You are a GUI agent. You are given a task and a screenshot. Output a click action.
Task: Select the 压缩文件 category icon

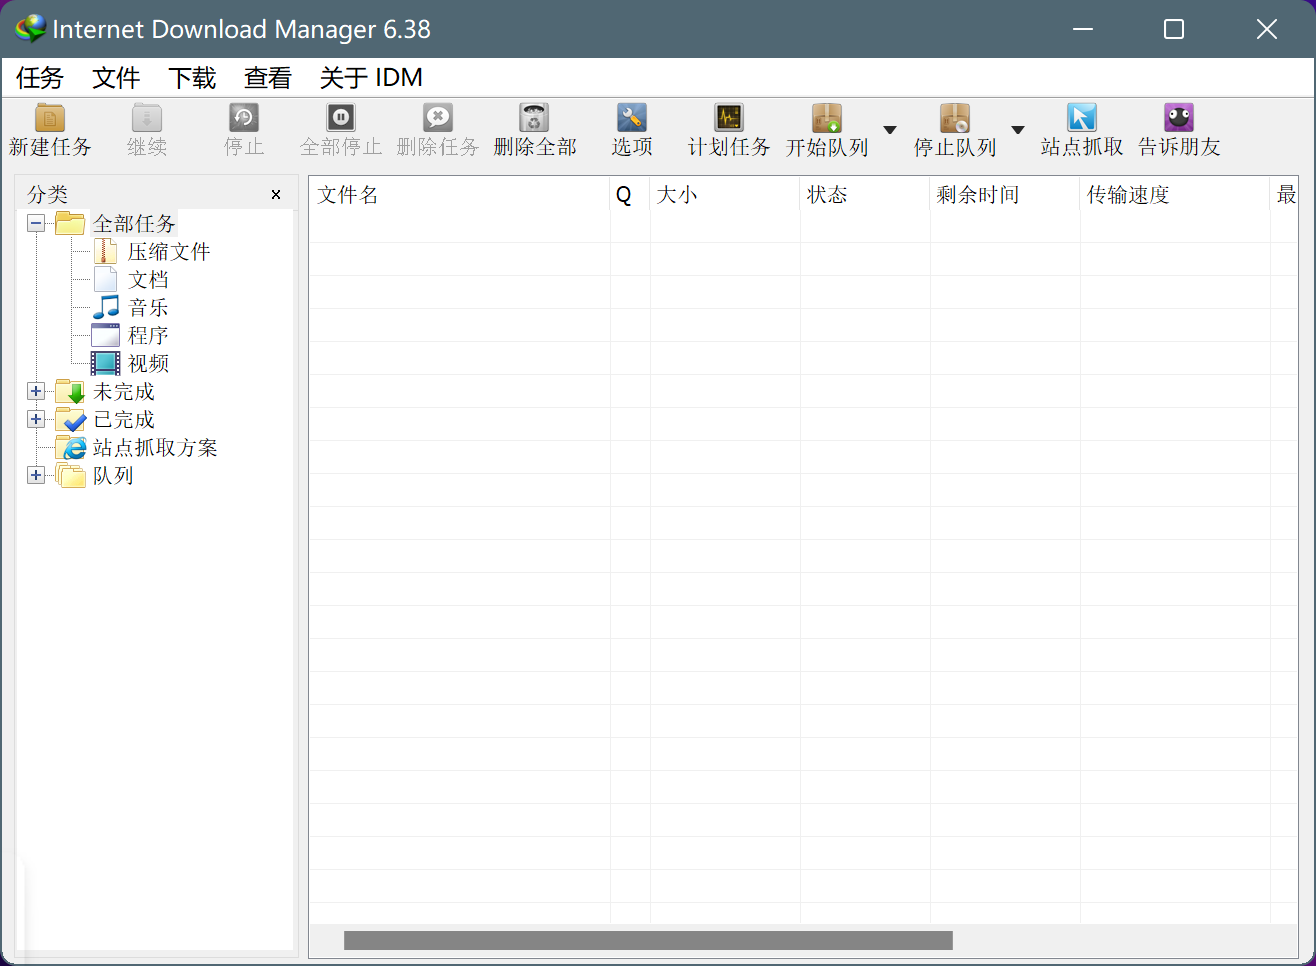(105, 251)
